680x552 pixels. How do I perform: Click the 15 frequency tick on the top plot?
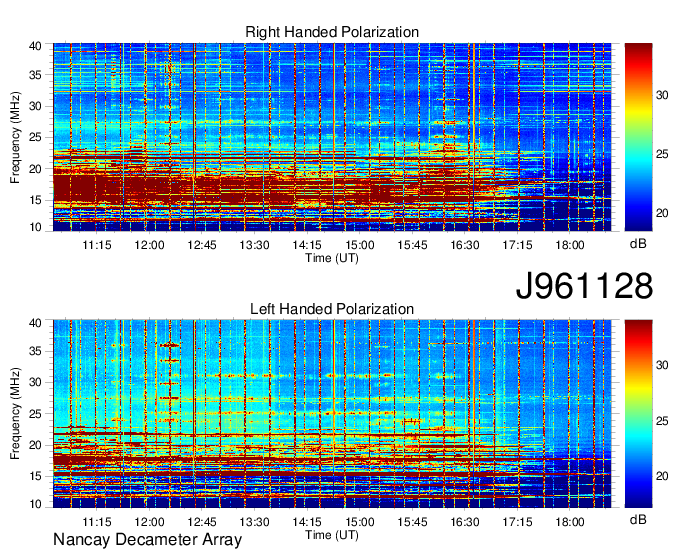pos(35,200)
